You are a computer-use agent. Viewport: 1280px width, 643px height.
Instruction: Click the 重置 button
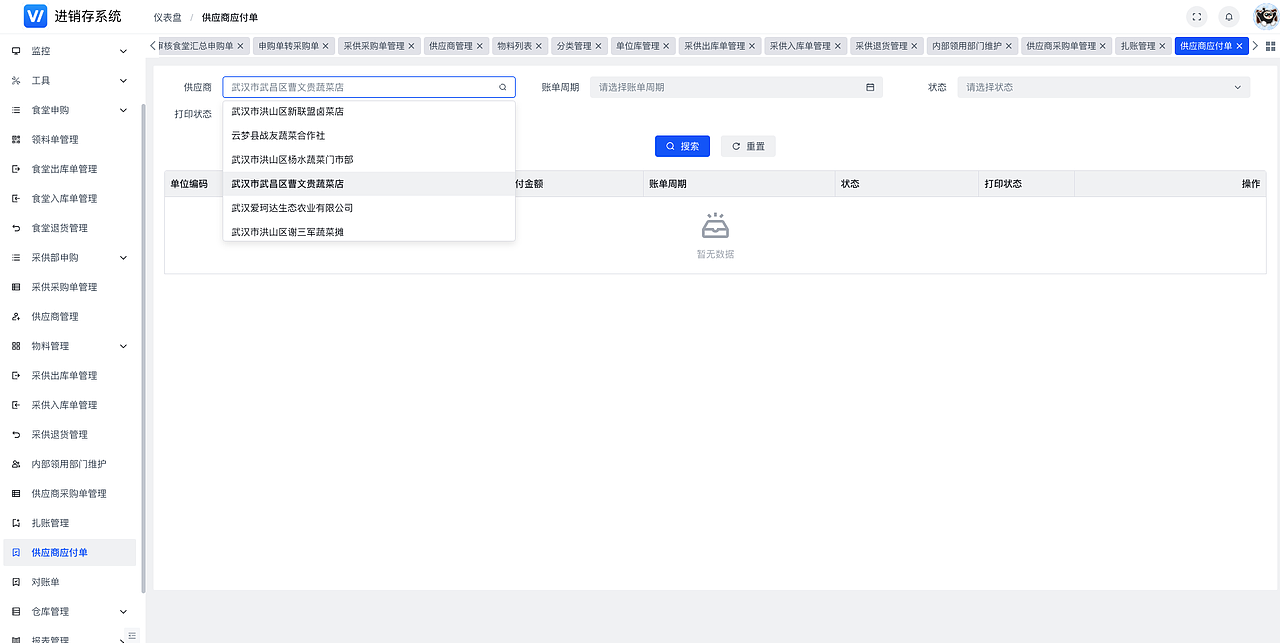coord(748,146)
